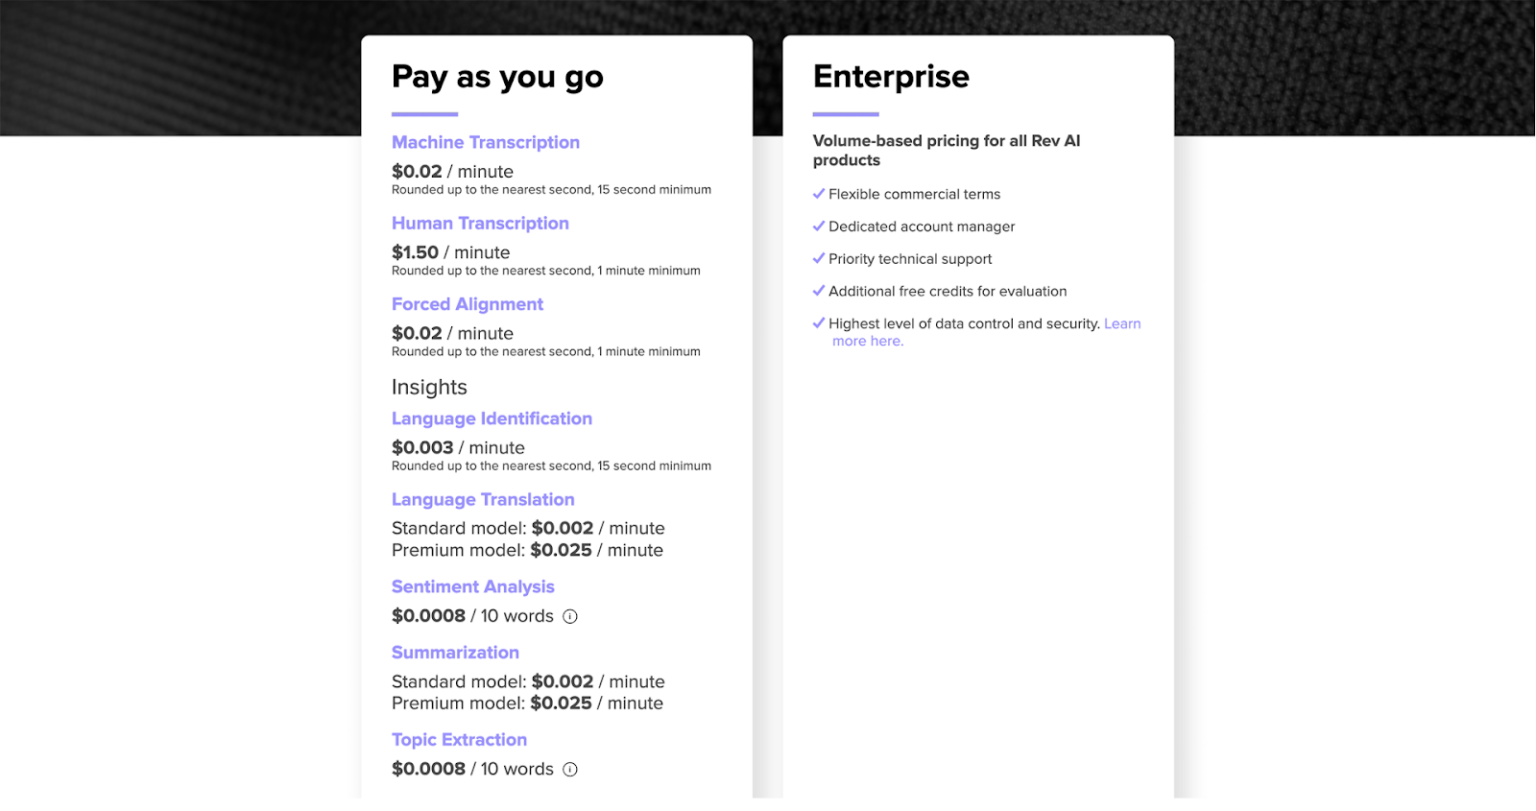
Task: Open the Human Transcription link
Action: click(x=480, y=223)
